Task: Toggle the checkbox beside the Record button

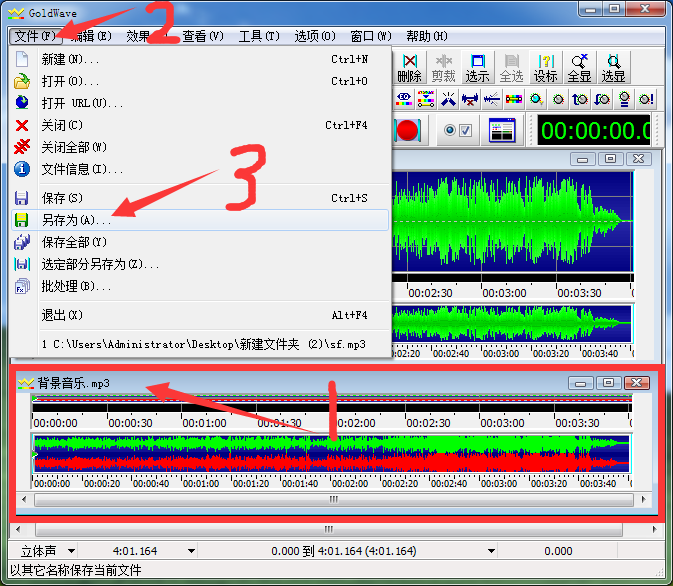Action: [x=464, y=130]
